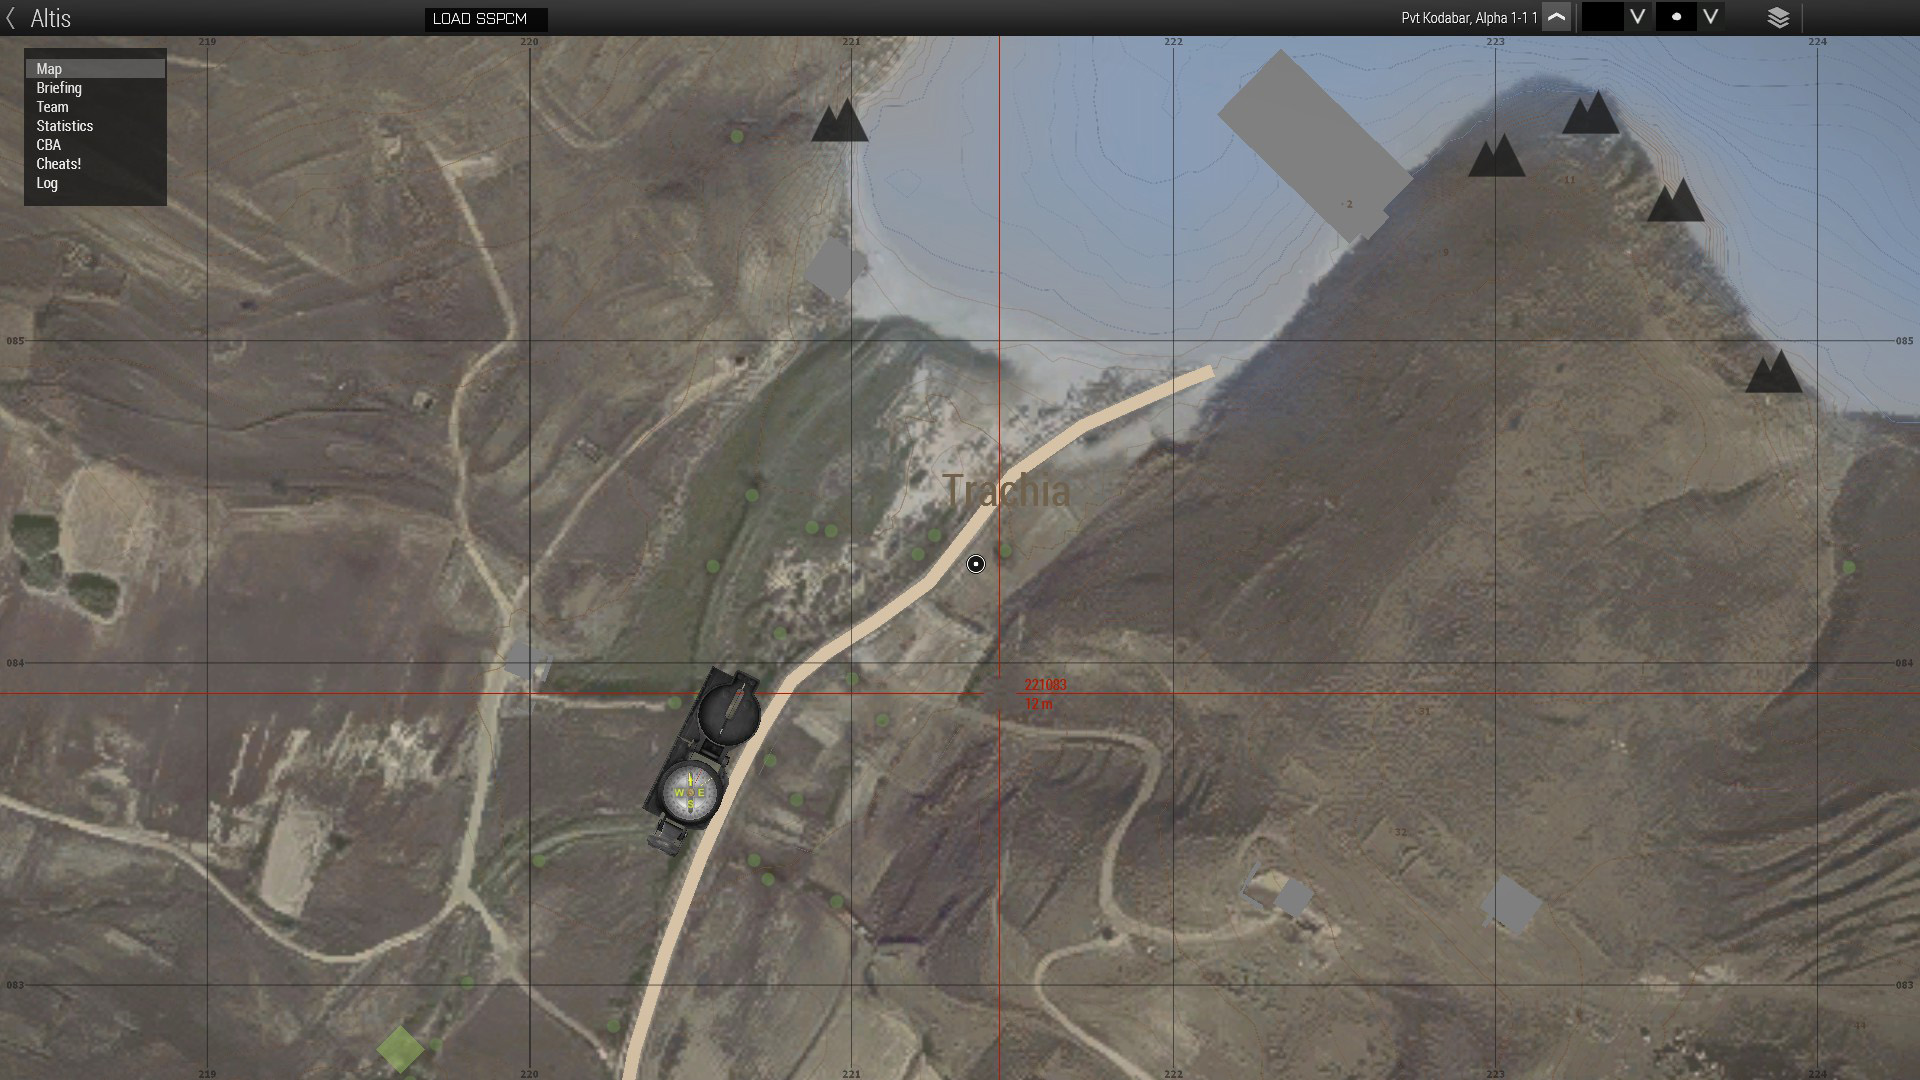Open the Statistics entry
The height and width of the screenshot is (1080, 1920).
(64, 126)
